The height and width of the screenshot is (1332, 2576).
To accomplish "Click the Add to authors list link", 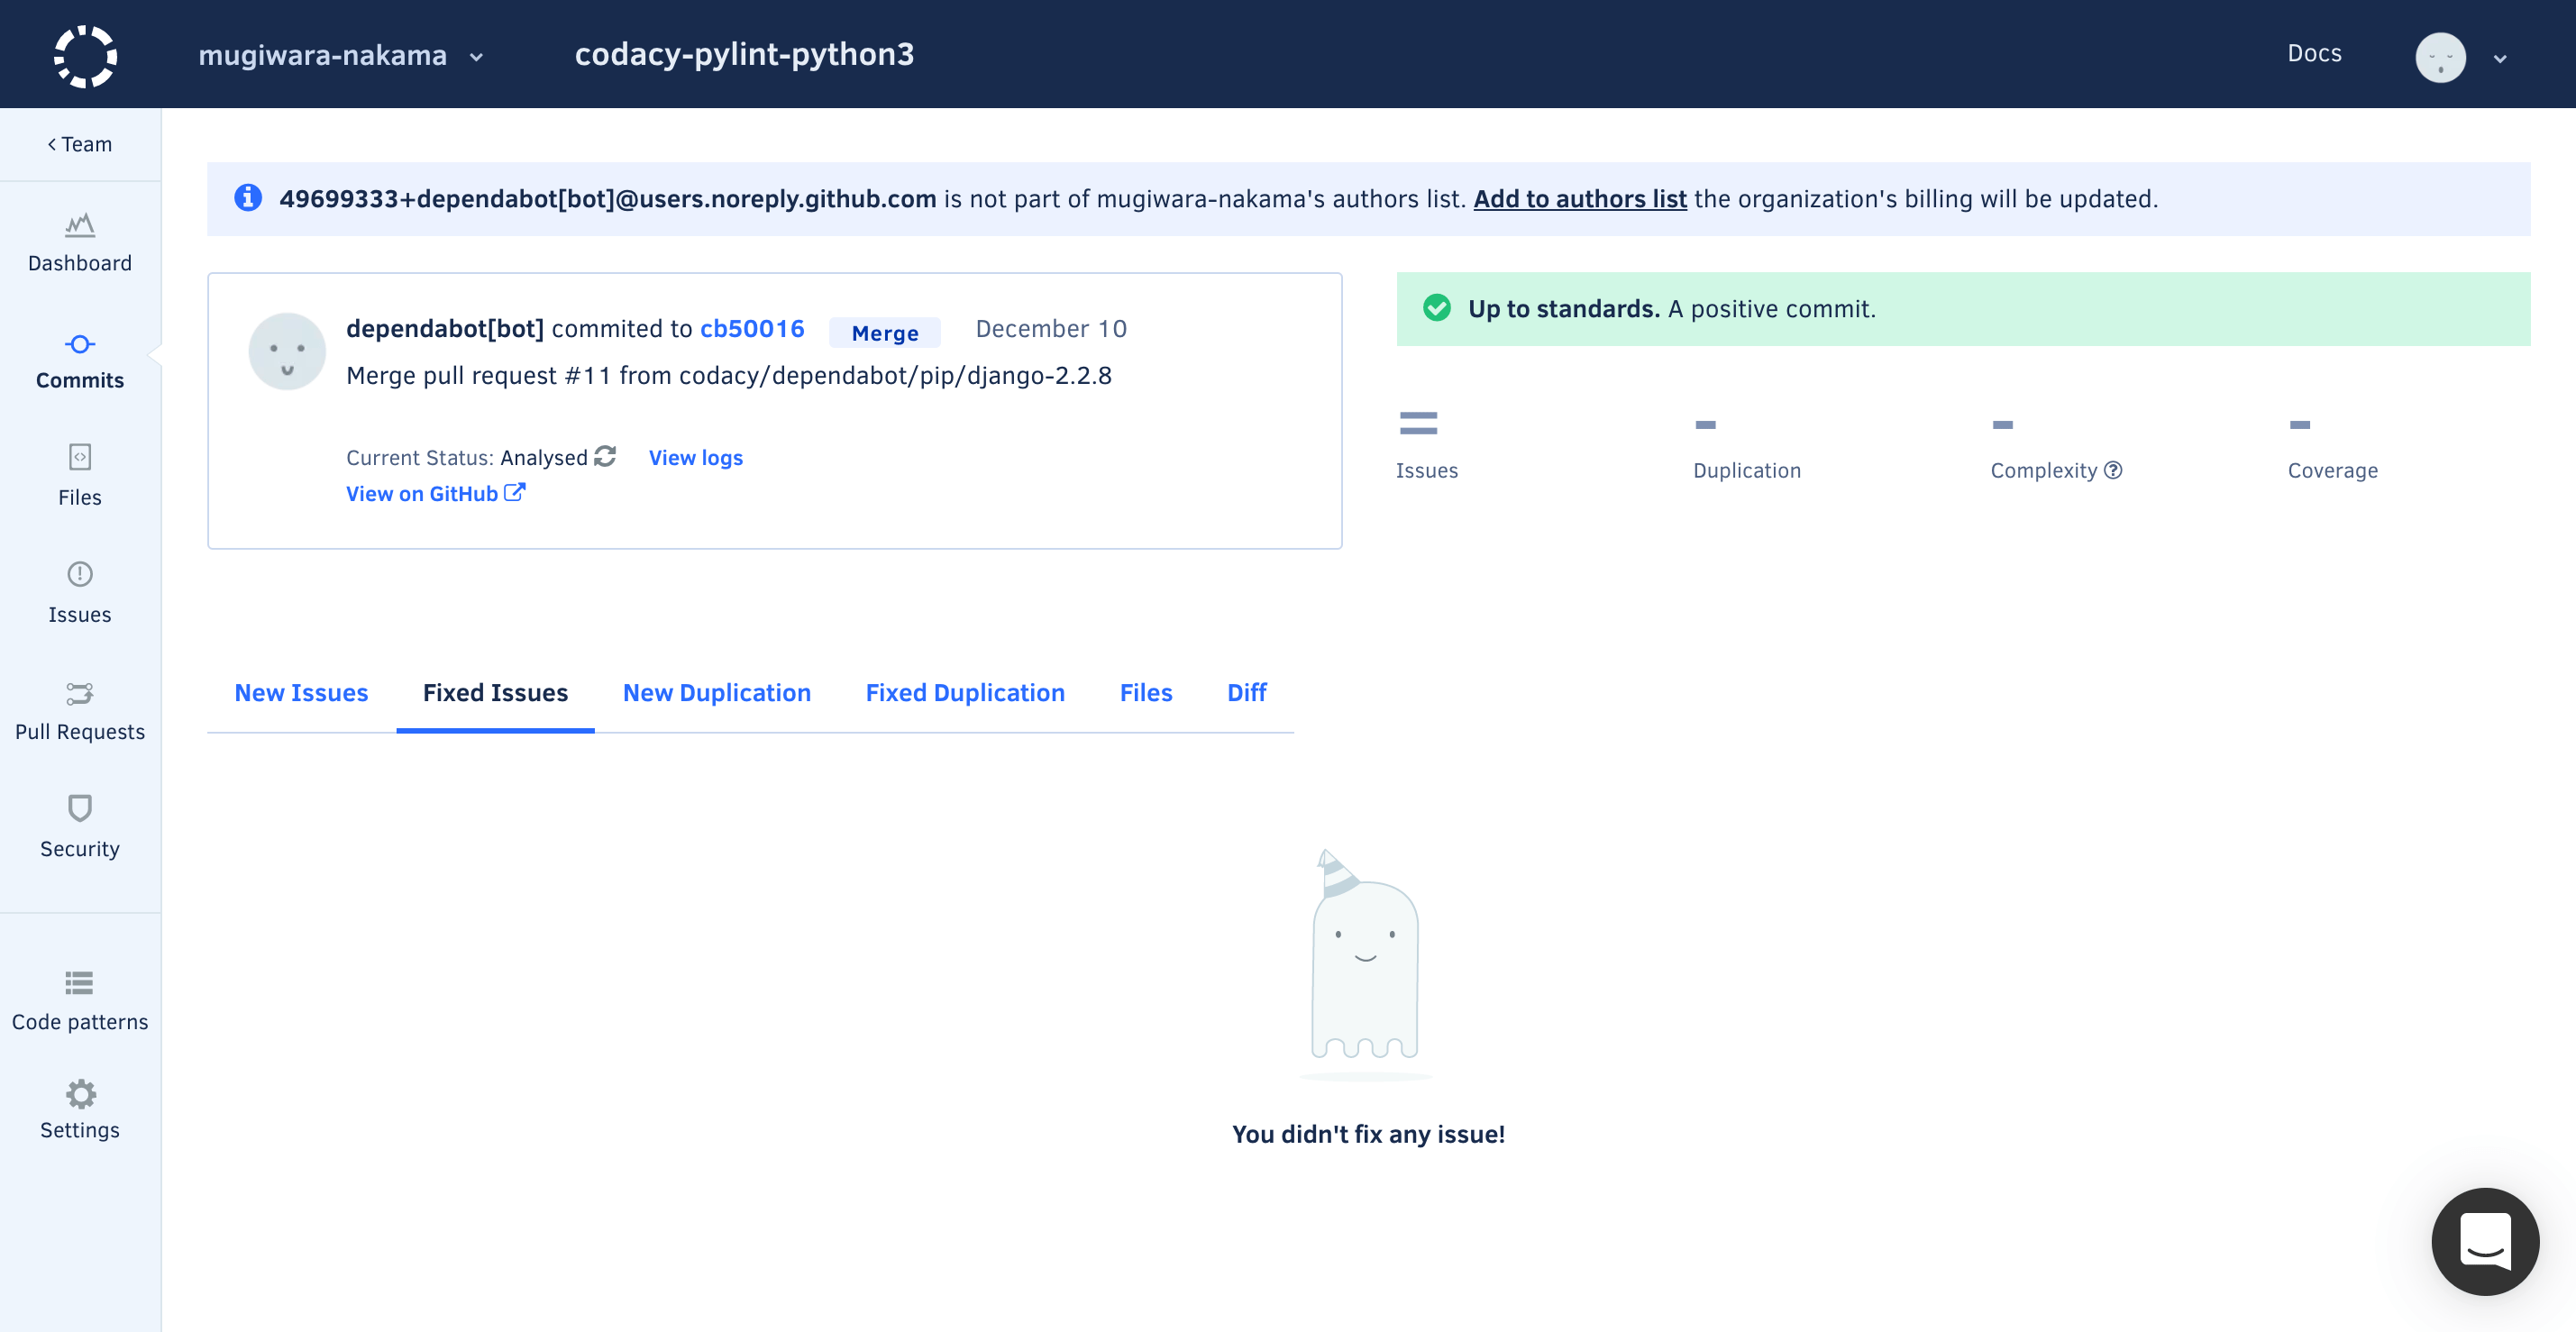I will click(x=1579, y=199).
